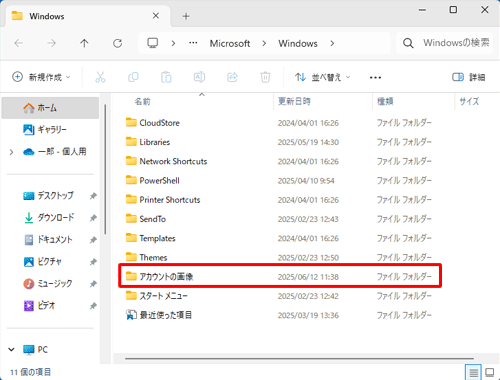The width and height of the screenshot is (500, 380).
Task: Click the Rename icon in toolbar
Action: pos(199,77)
